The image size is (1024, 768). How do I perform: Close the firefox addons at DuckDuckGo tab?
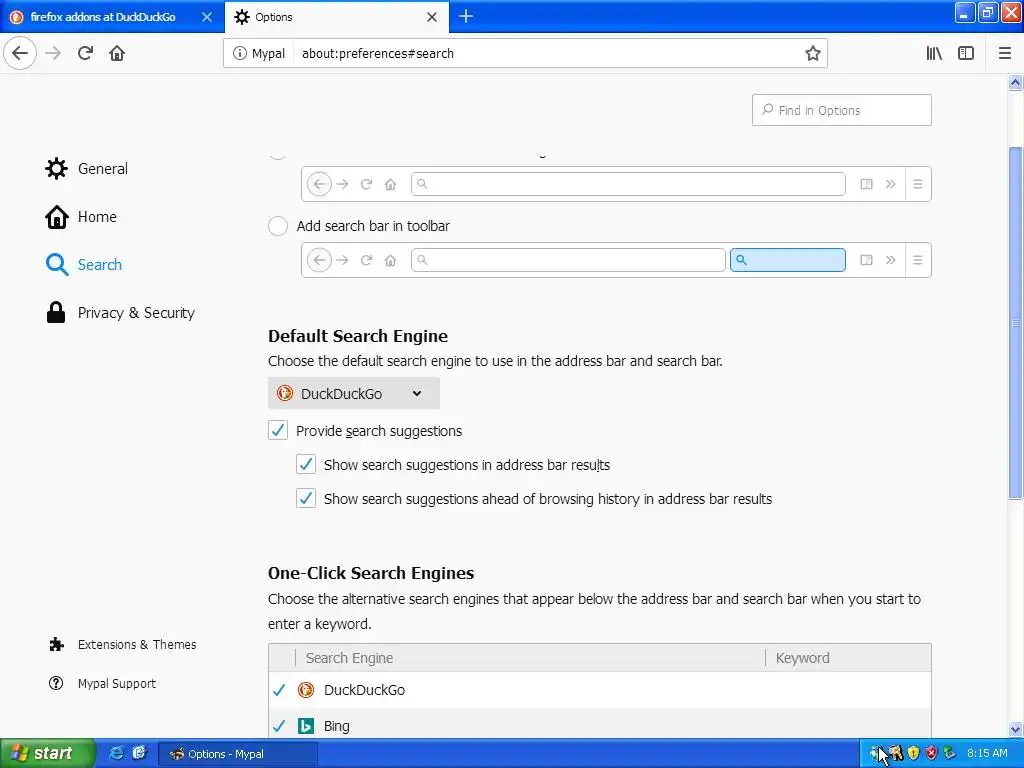tap(206, 17)
